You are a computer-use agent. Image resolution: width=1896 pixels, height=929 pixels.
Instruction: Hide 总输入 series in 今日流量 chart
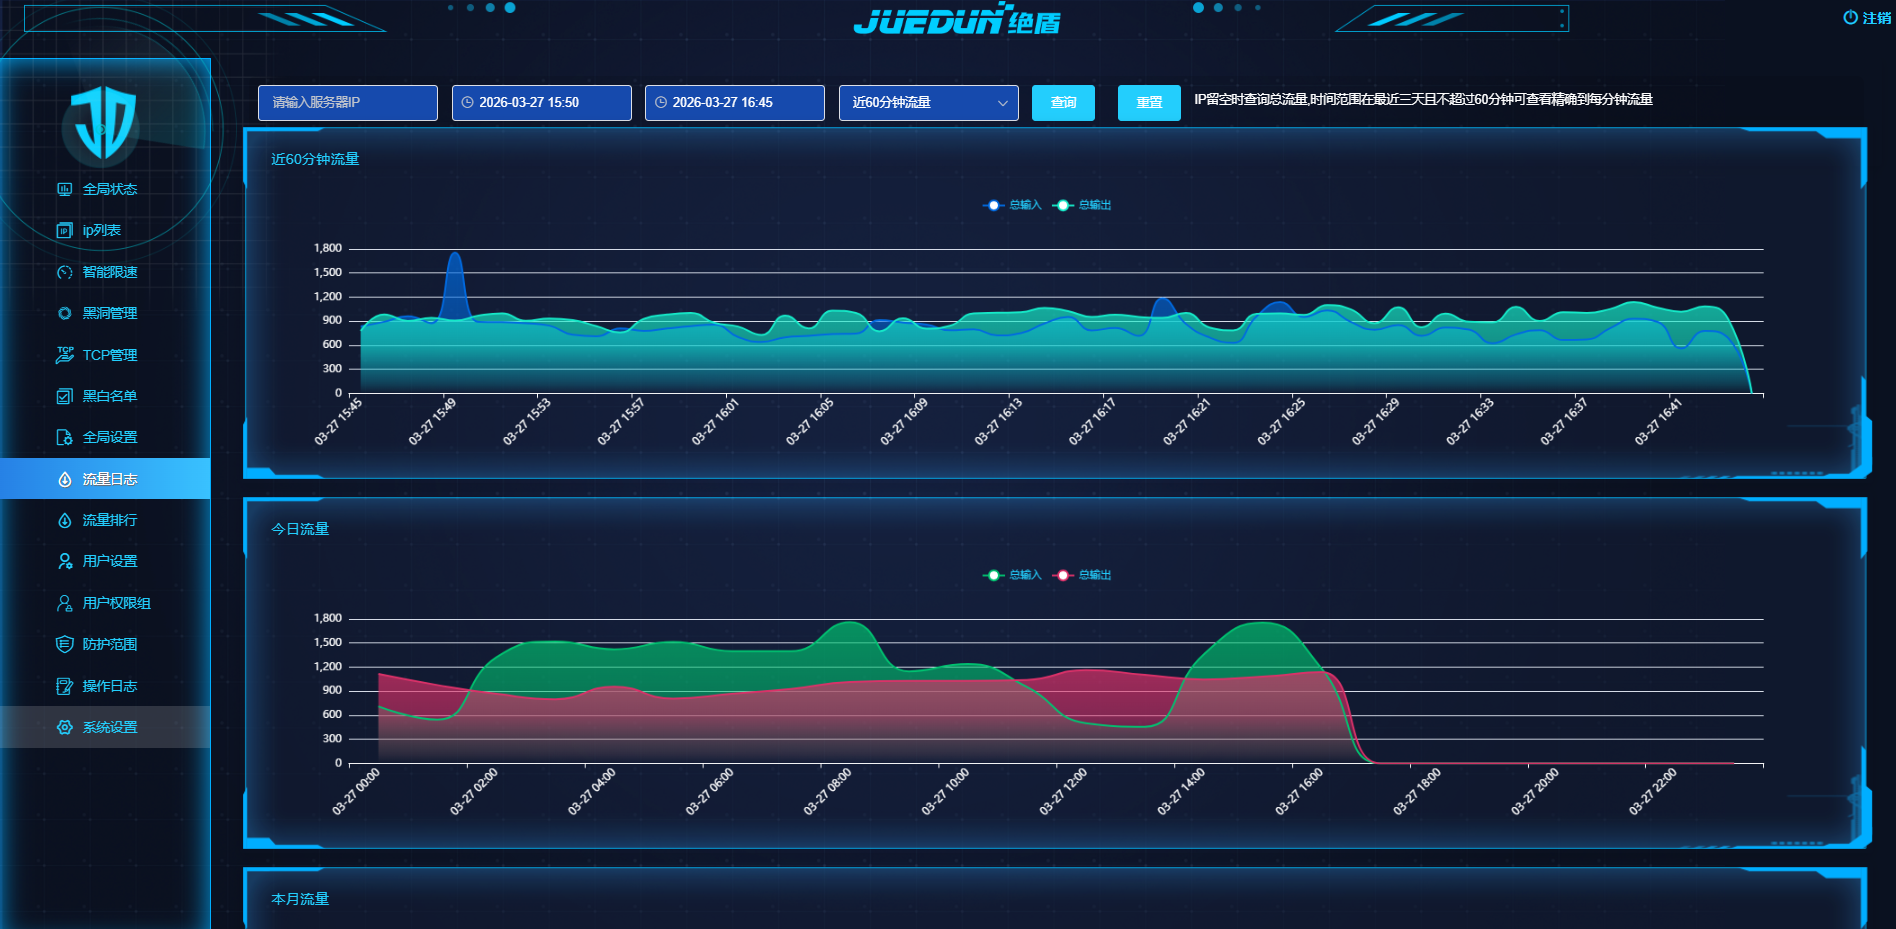(x=1012, y=575)
